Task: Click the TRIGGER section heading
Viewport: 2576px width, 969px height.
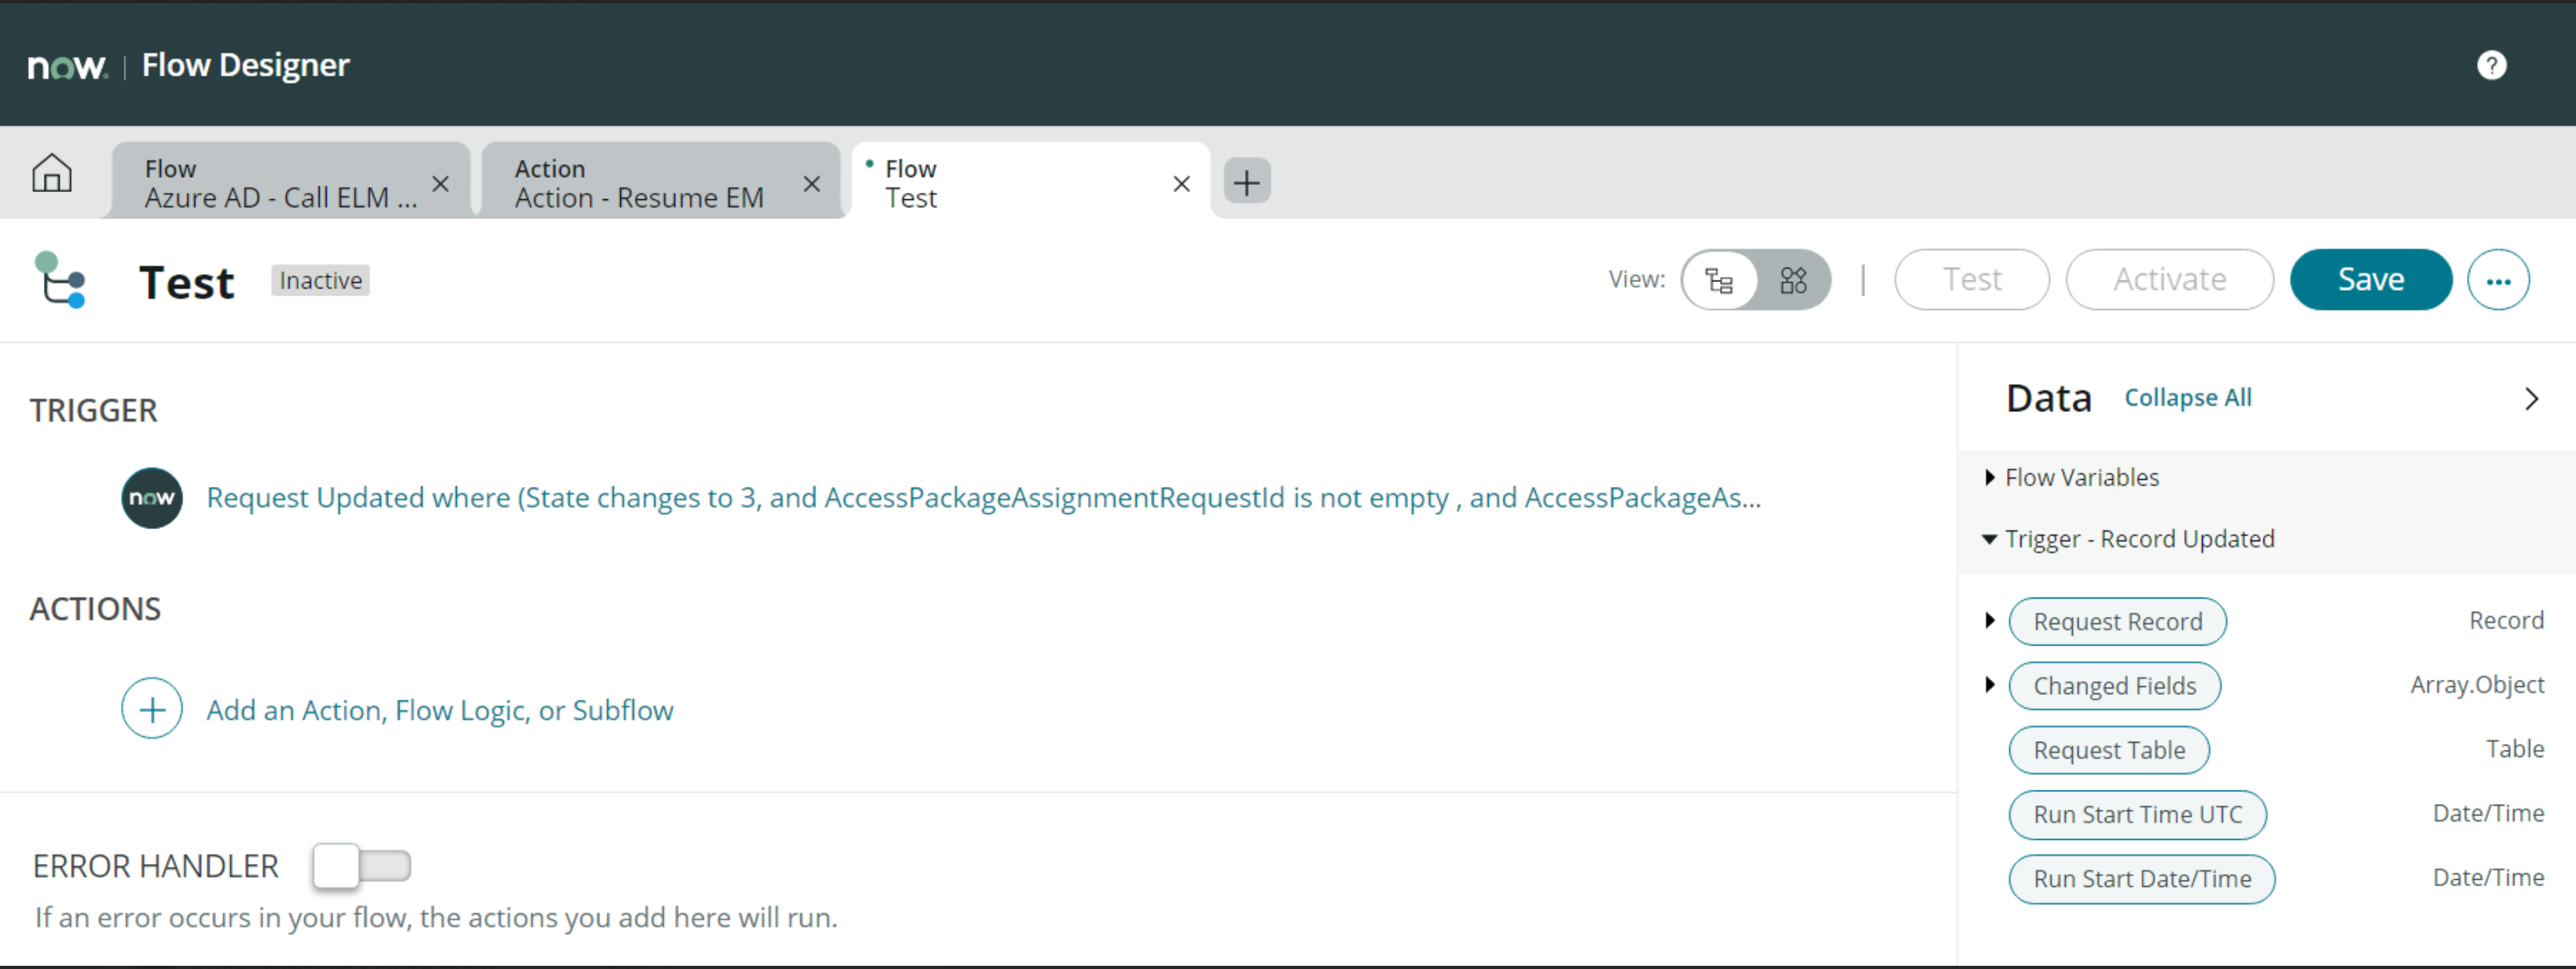Action: (x=93, y=411)
